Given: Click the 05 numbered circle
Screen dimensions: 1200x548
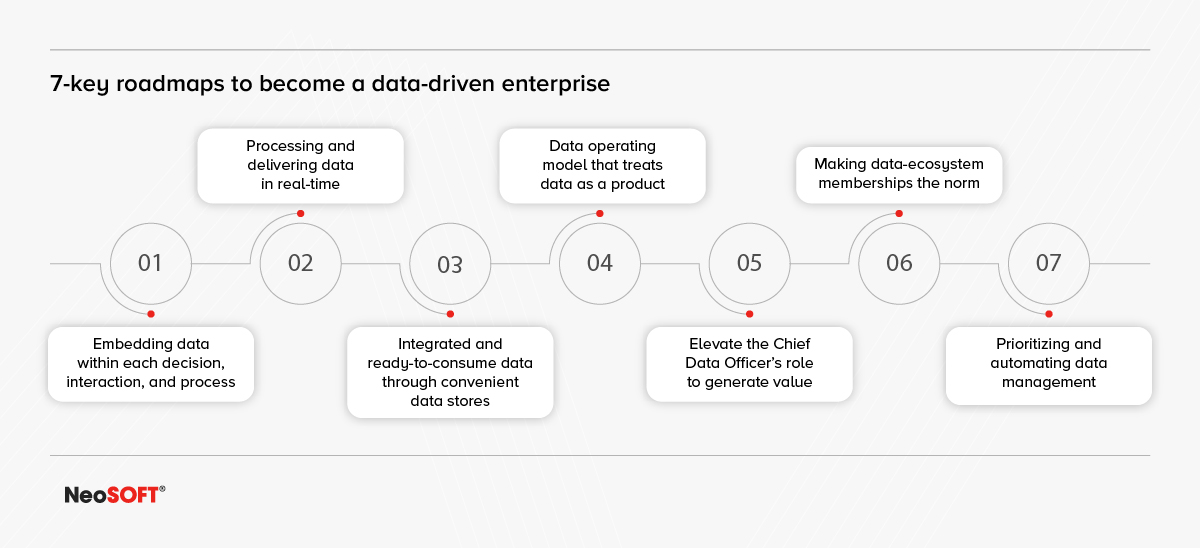Looking at the screenshot, I should 749,263.
